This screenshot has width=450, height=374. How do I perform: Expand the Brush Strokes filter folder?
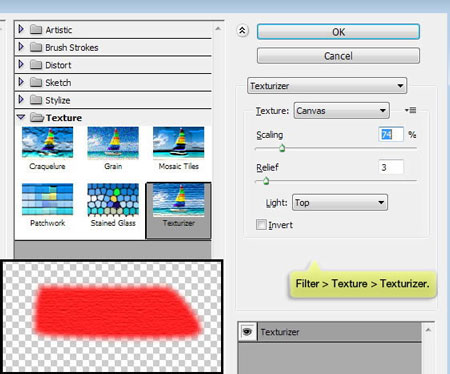click(21, 47)
